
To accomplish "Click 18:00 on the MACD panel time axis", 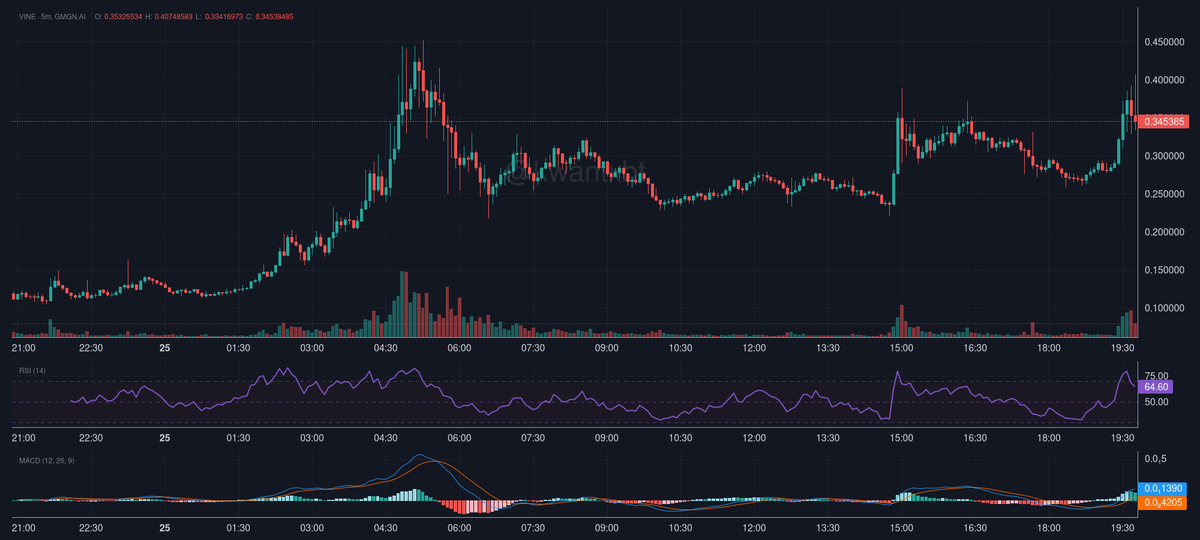I will click(1049, 526).
